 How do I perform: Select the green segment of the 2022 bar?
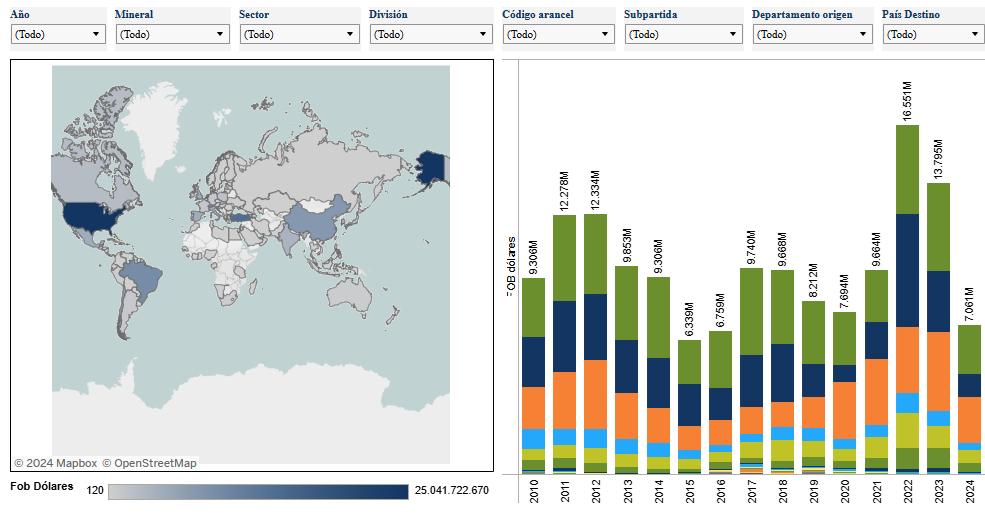click(x=907, y=168)
